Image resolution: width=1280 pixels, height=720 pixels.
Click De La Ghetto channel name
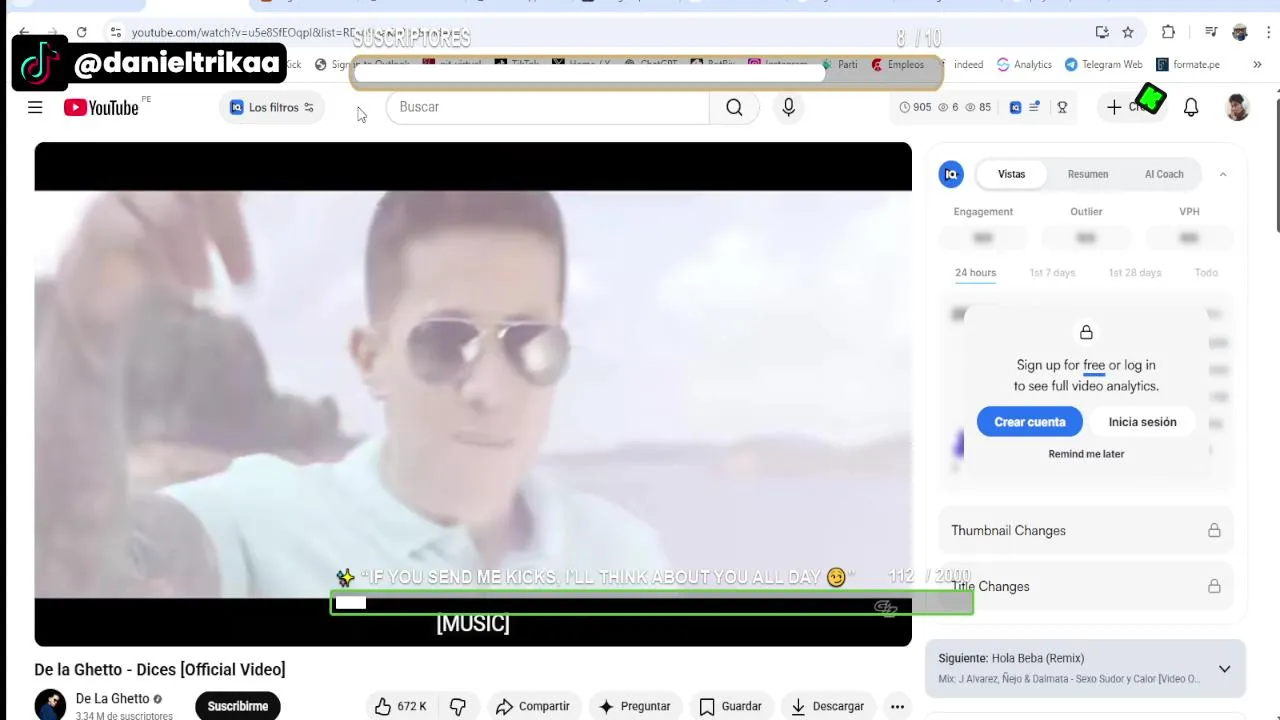point(112,699)
